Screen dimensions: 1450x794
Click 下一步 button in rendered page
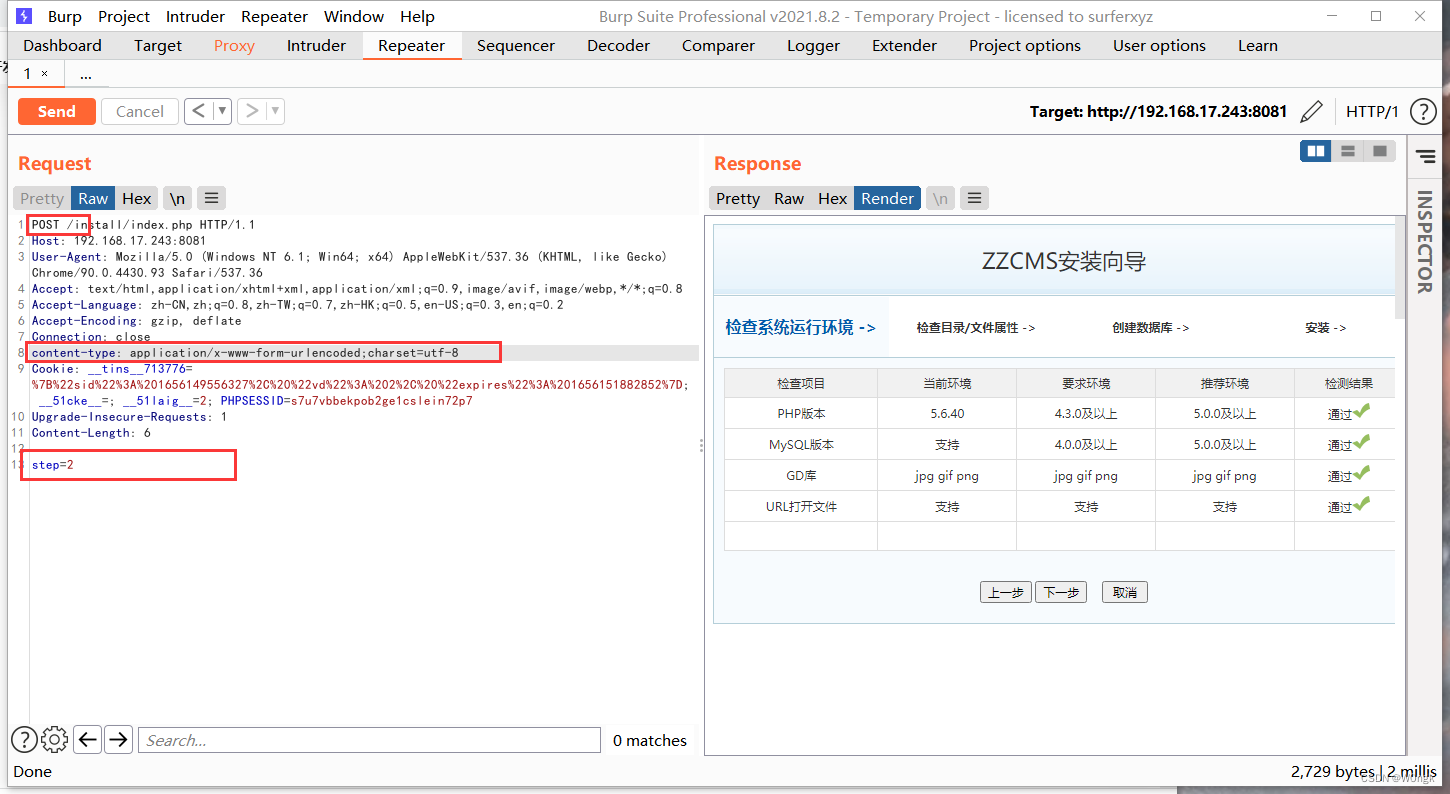1061,592
